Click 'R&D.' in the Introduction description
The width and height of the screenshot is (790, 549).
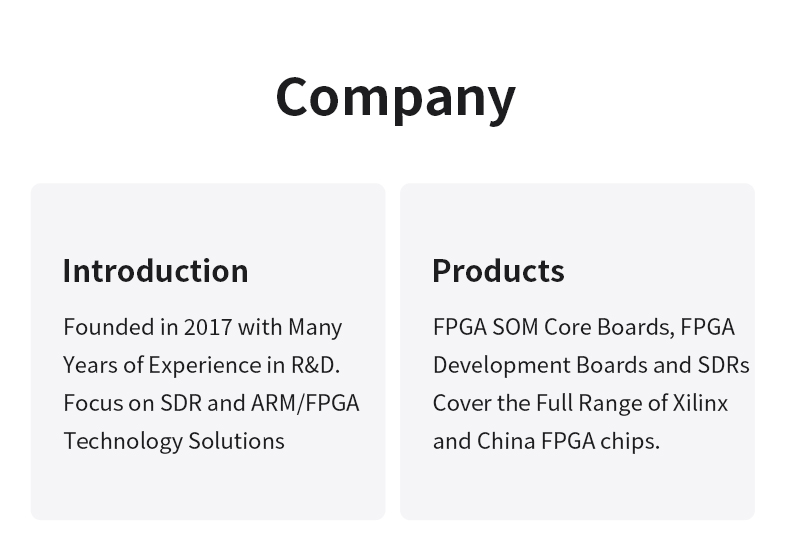pyautogui.click(x=316, y=365)
